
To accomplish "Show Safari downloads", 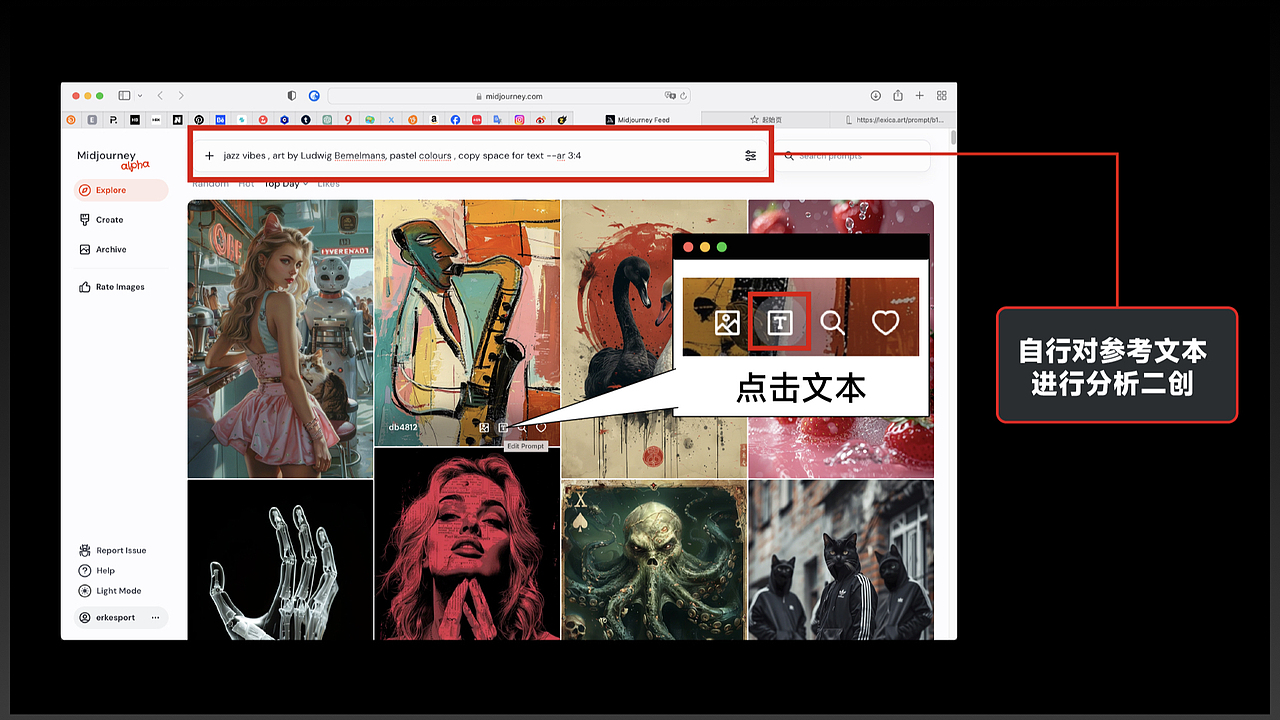I will coord(876,95).
